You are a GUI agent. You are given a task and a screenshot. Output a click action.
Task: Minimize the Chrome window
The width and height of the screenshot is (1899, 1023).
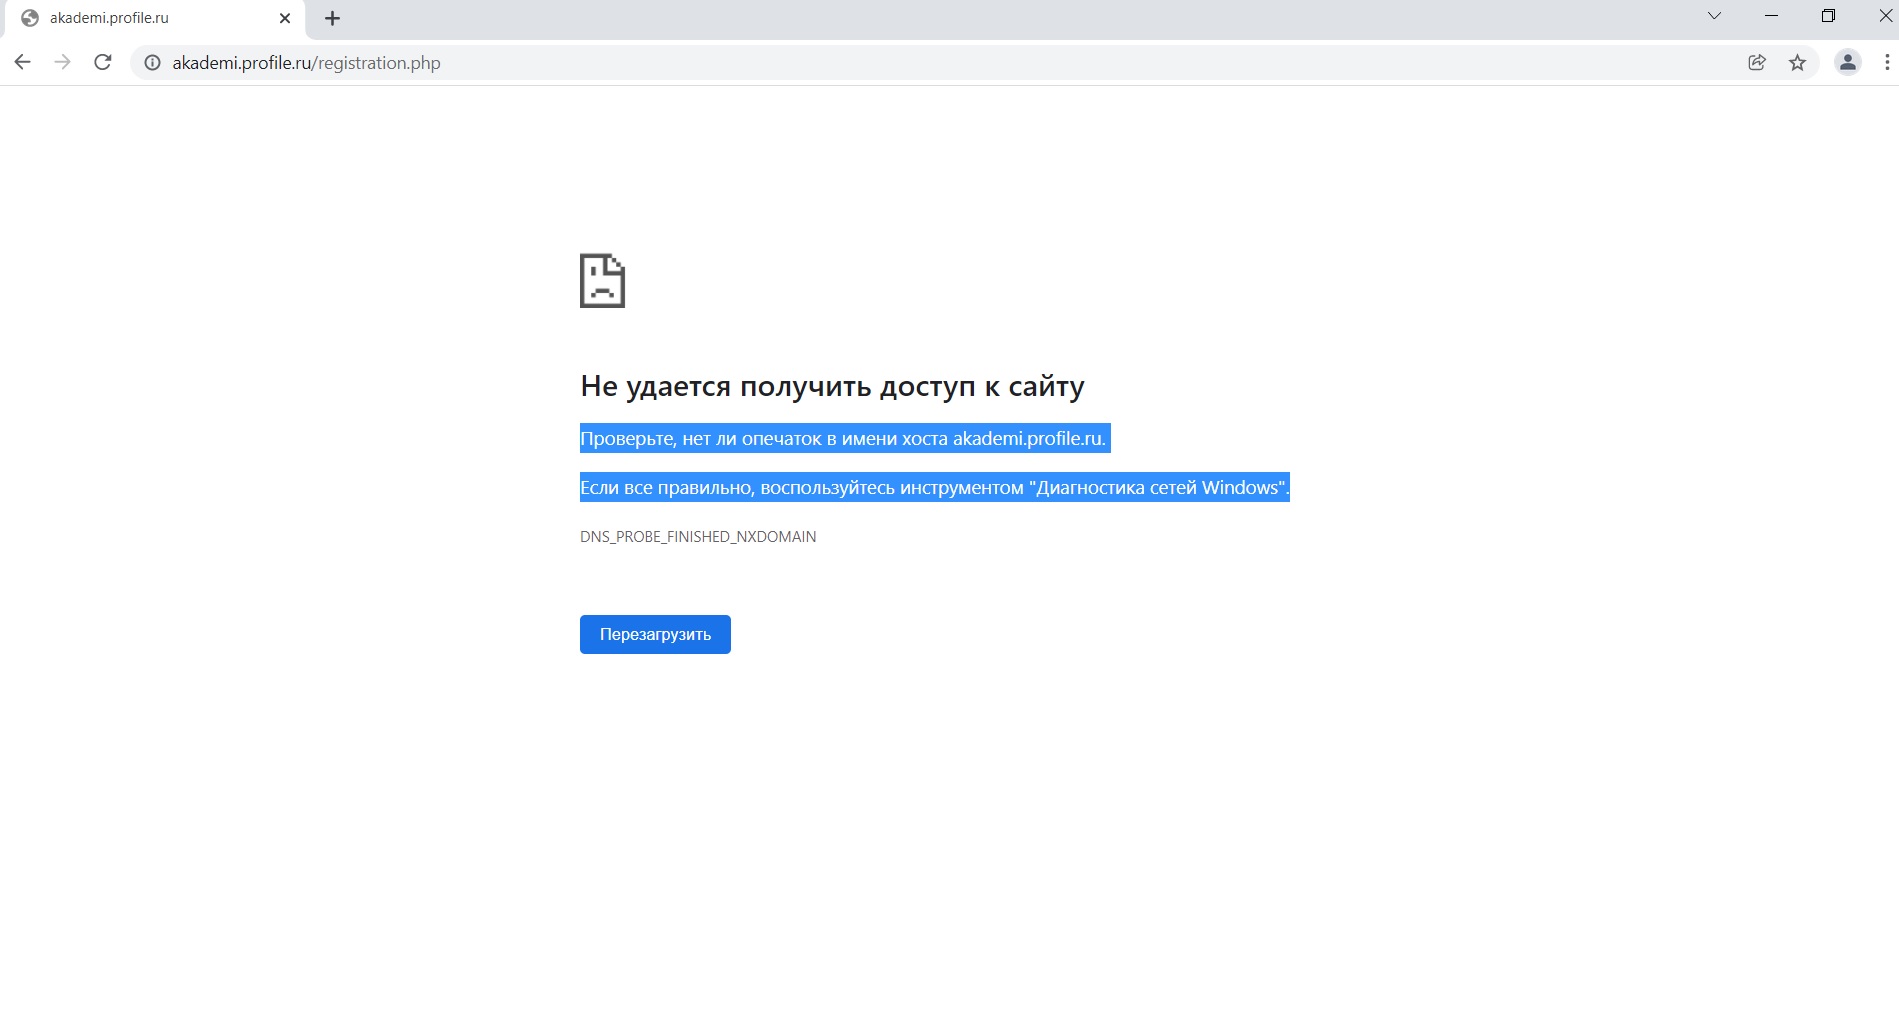(x=1771, y=16)
